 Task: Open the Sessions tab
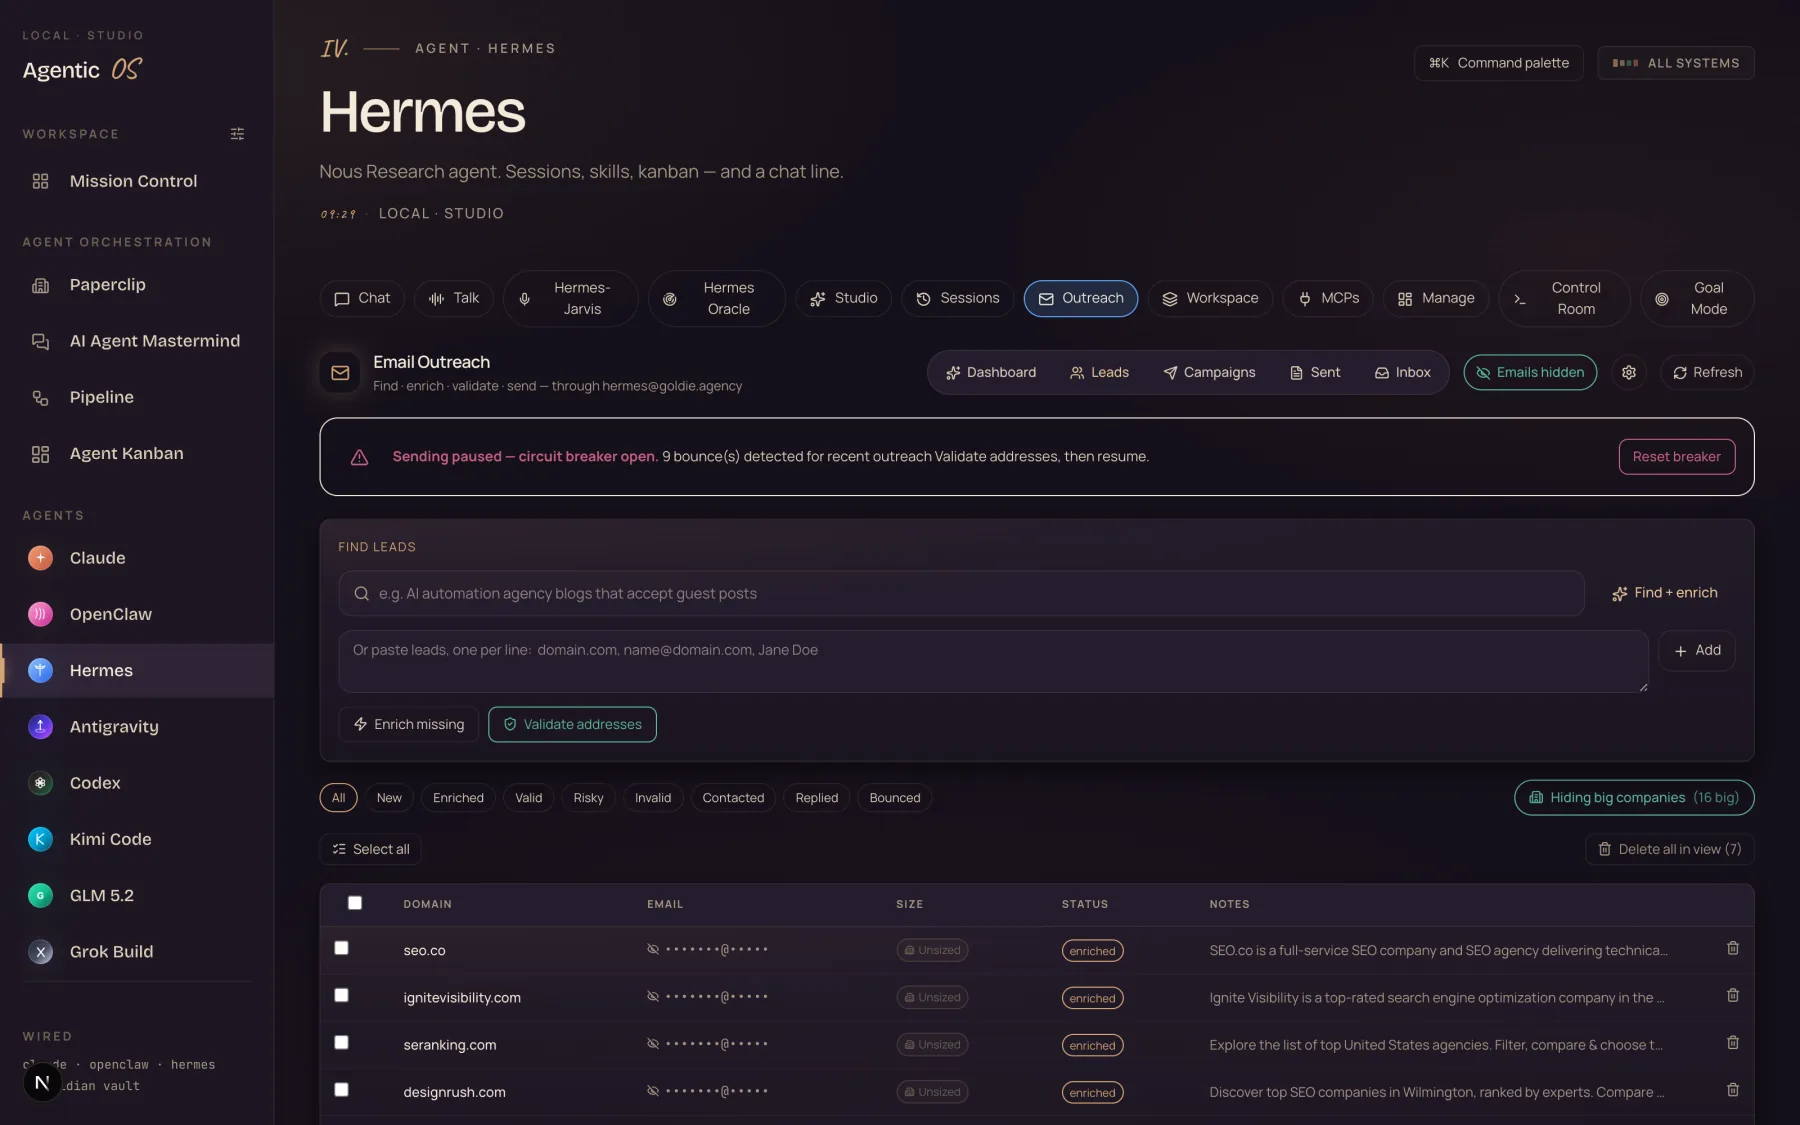coord(957,298)
